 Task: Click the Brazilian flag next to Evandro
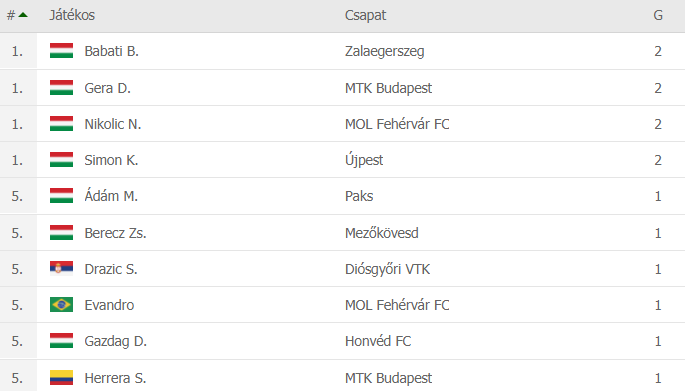click(61, 305)
